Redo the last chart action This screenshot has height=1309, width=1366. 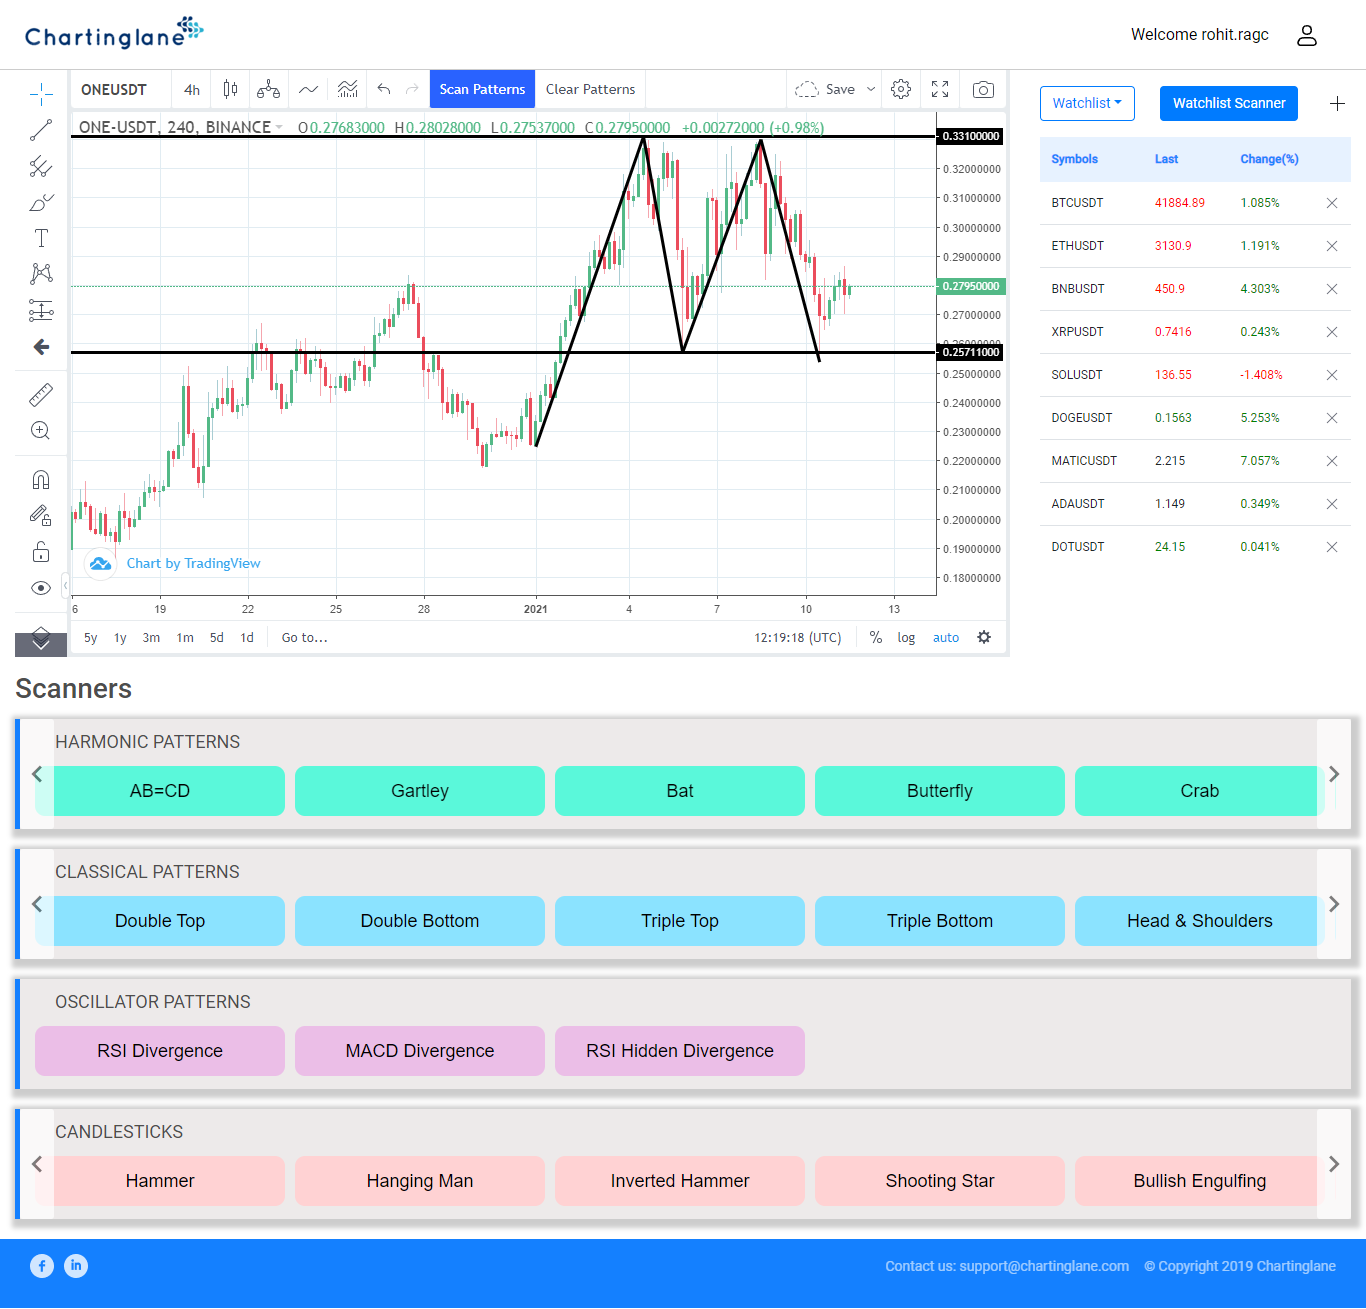[x=412, y=89]
